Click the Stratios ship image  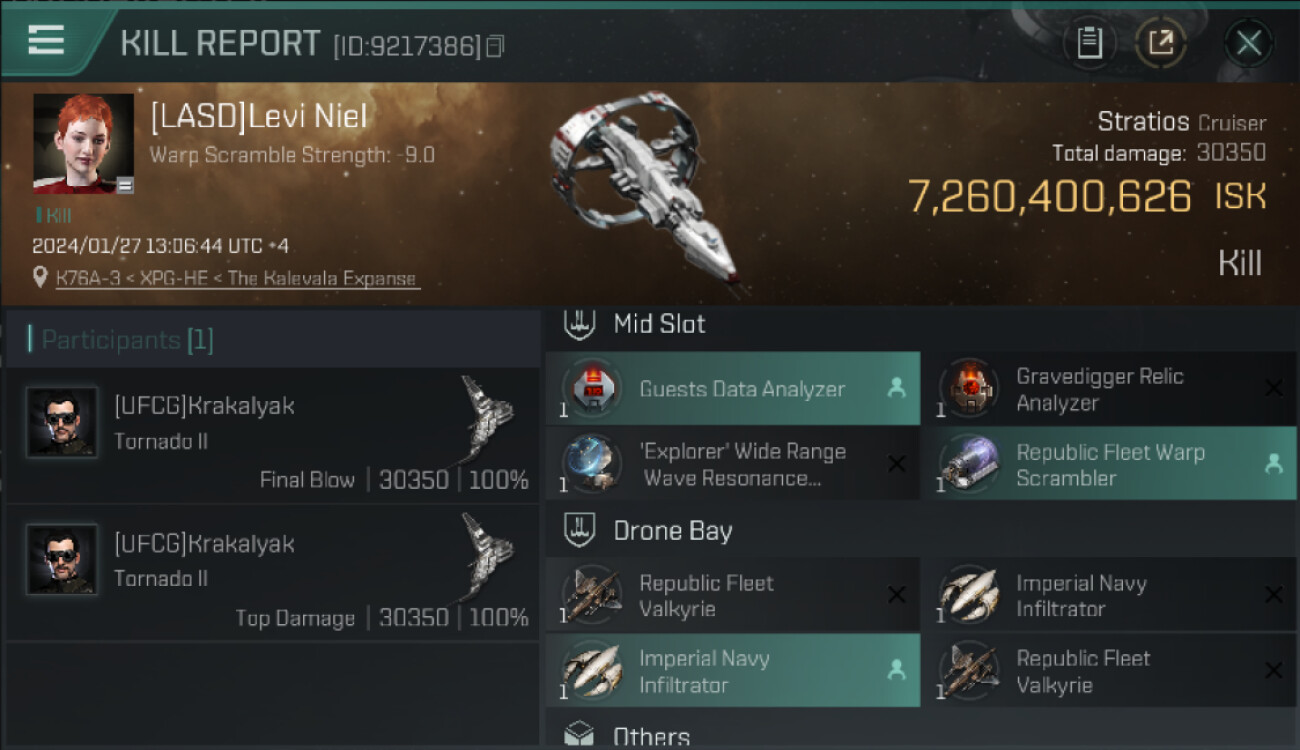pos(641,190)
